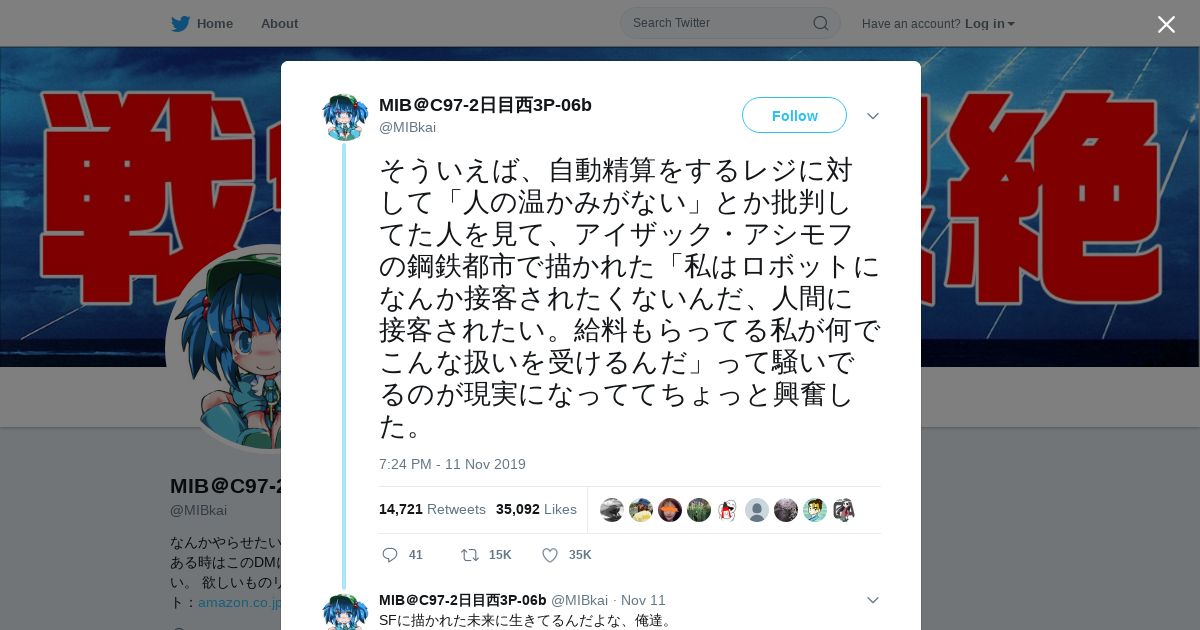This screenshot has height=630, width=1200.
Task: Click the retweet icon showing 15K
Action: point(469,555)
